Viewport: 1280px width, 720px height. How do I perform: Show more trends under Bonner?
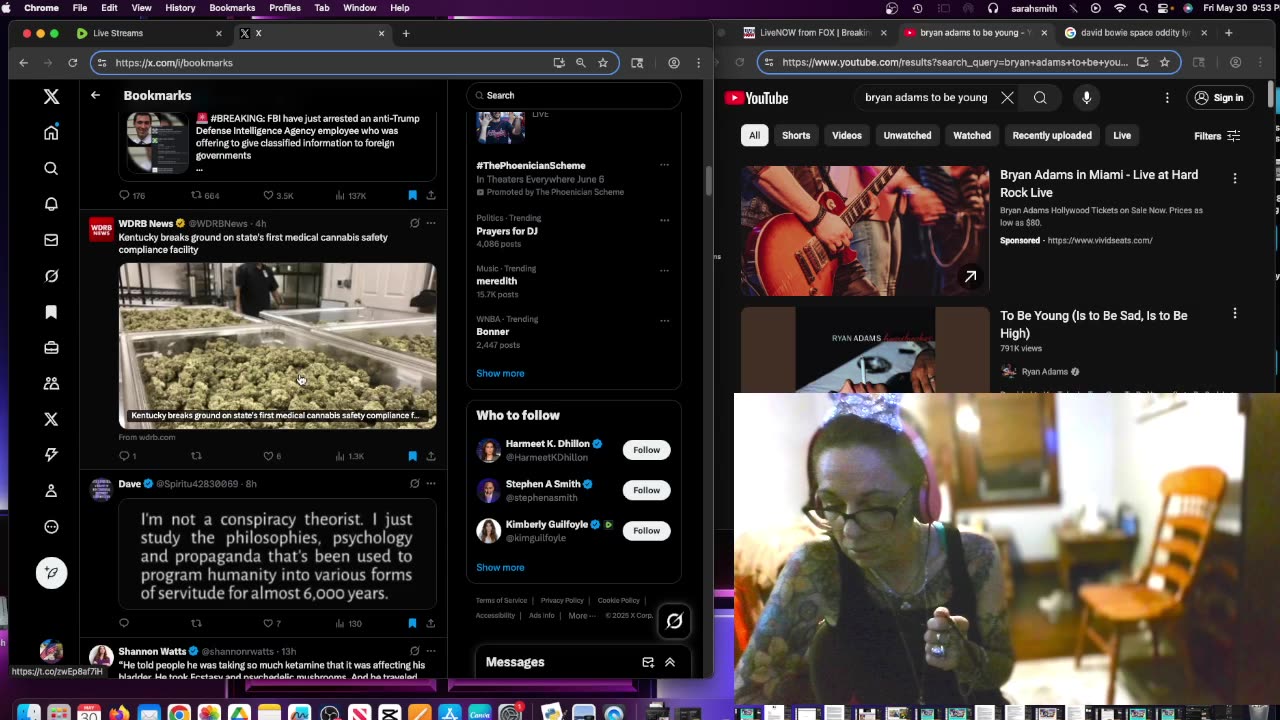click(x=500, y=373)
